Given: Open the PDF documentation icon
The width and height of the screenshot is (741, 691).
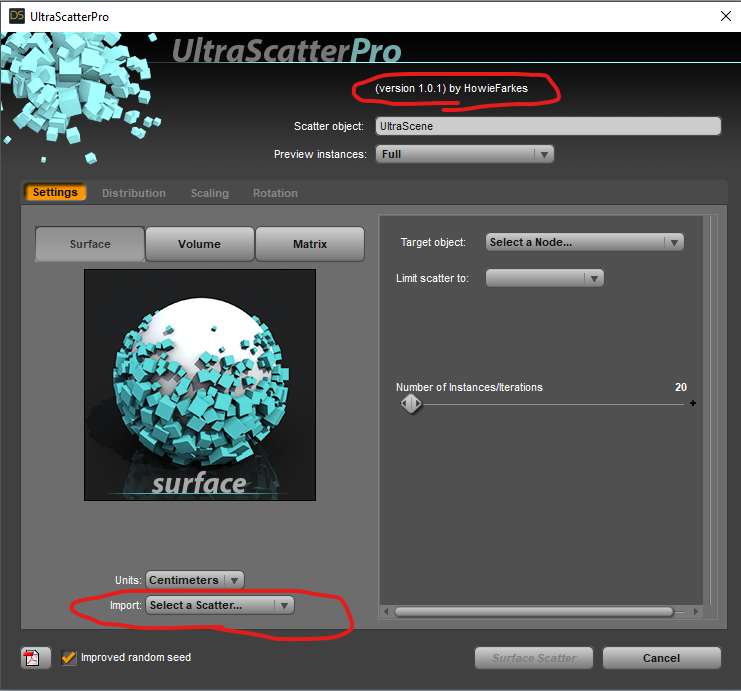Looking at the screenshot, I should (35, 657).
